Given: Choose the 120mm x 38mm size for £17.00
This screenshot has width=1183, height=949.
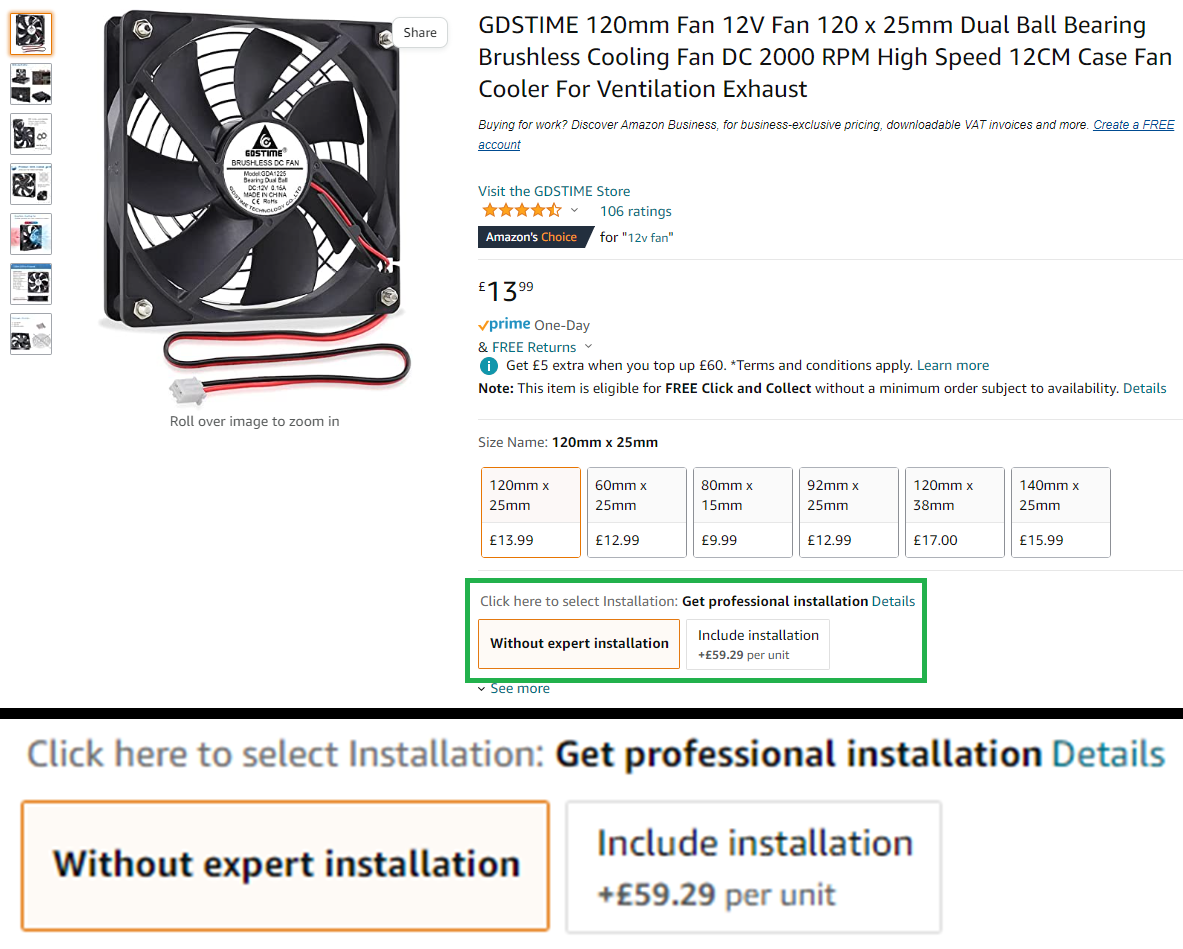Looking at the screenshot, I should (955, 512).
